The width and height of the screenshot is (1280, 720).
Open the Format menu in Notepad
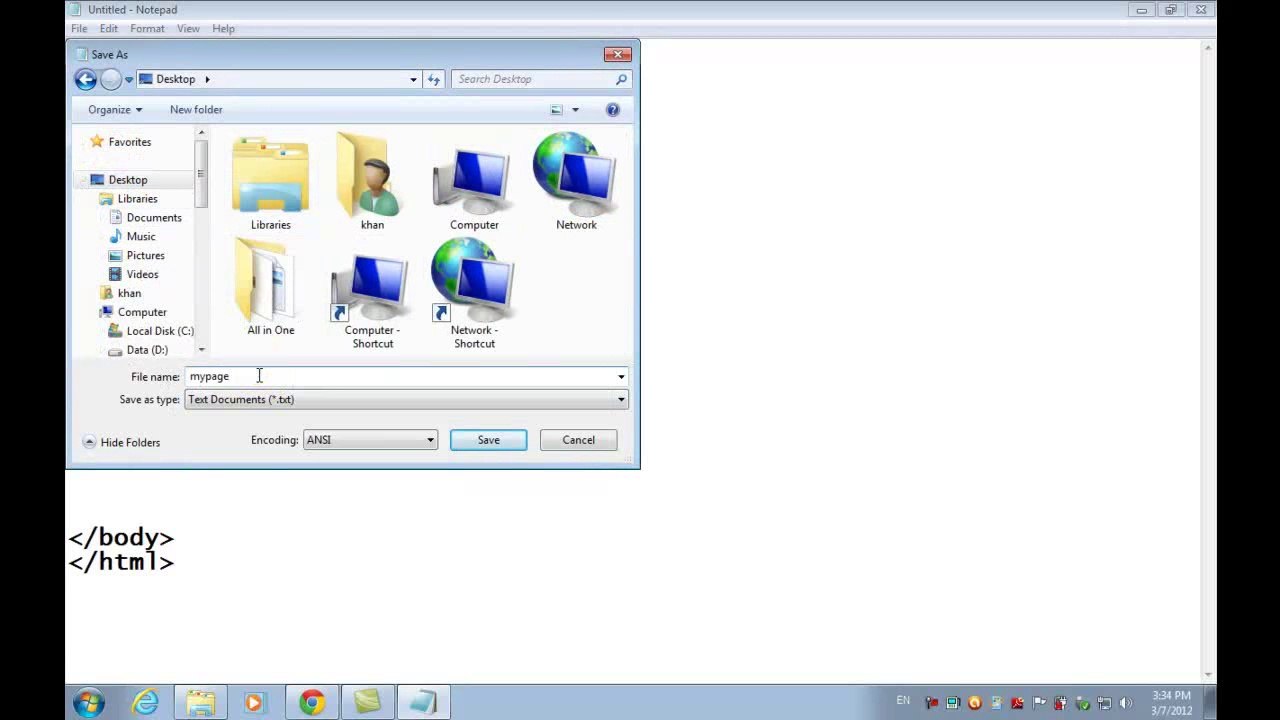(147, 29)
